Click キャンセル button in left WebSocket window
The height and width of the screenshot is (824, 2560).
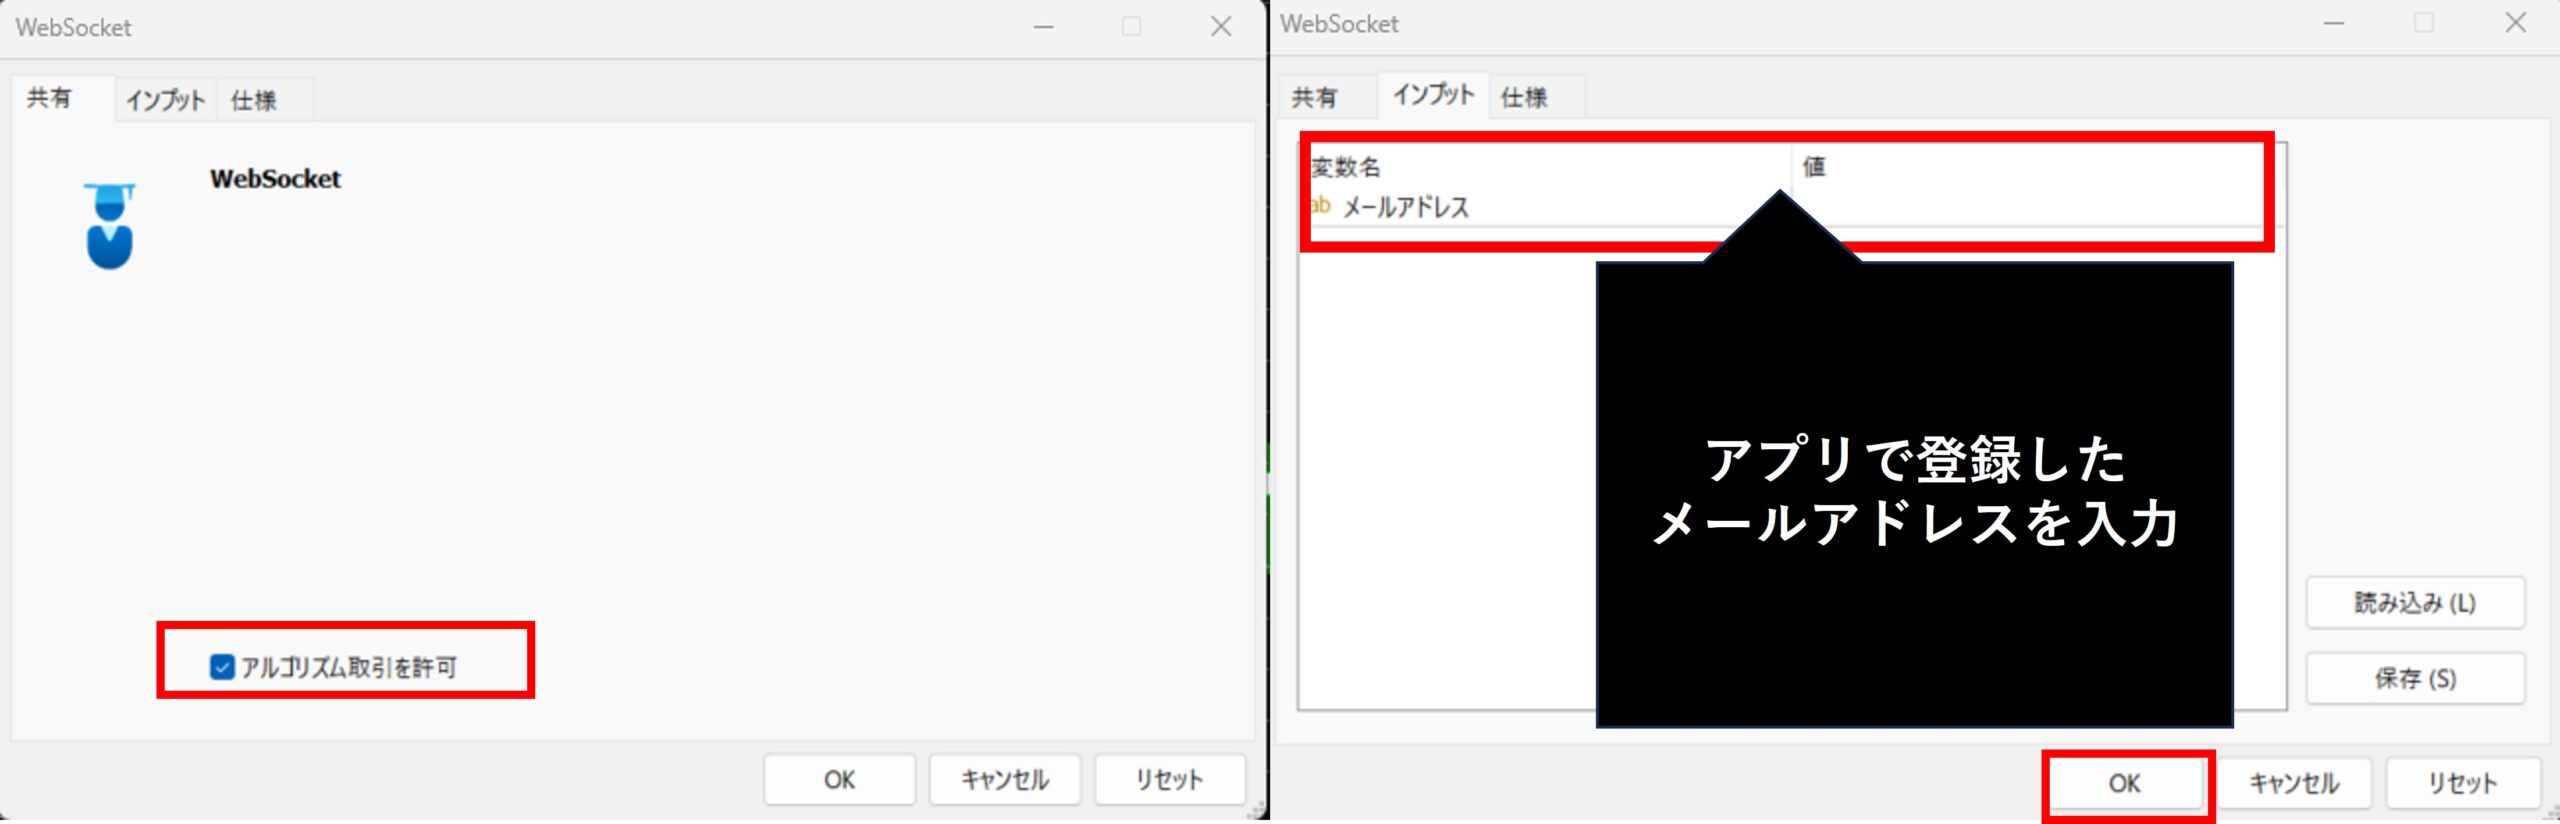[1004, 779]
